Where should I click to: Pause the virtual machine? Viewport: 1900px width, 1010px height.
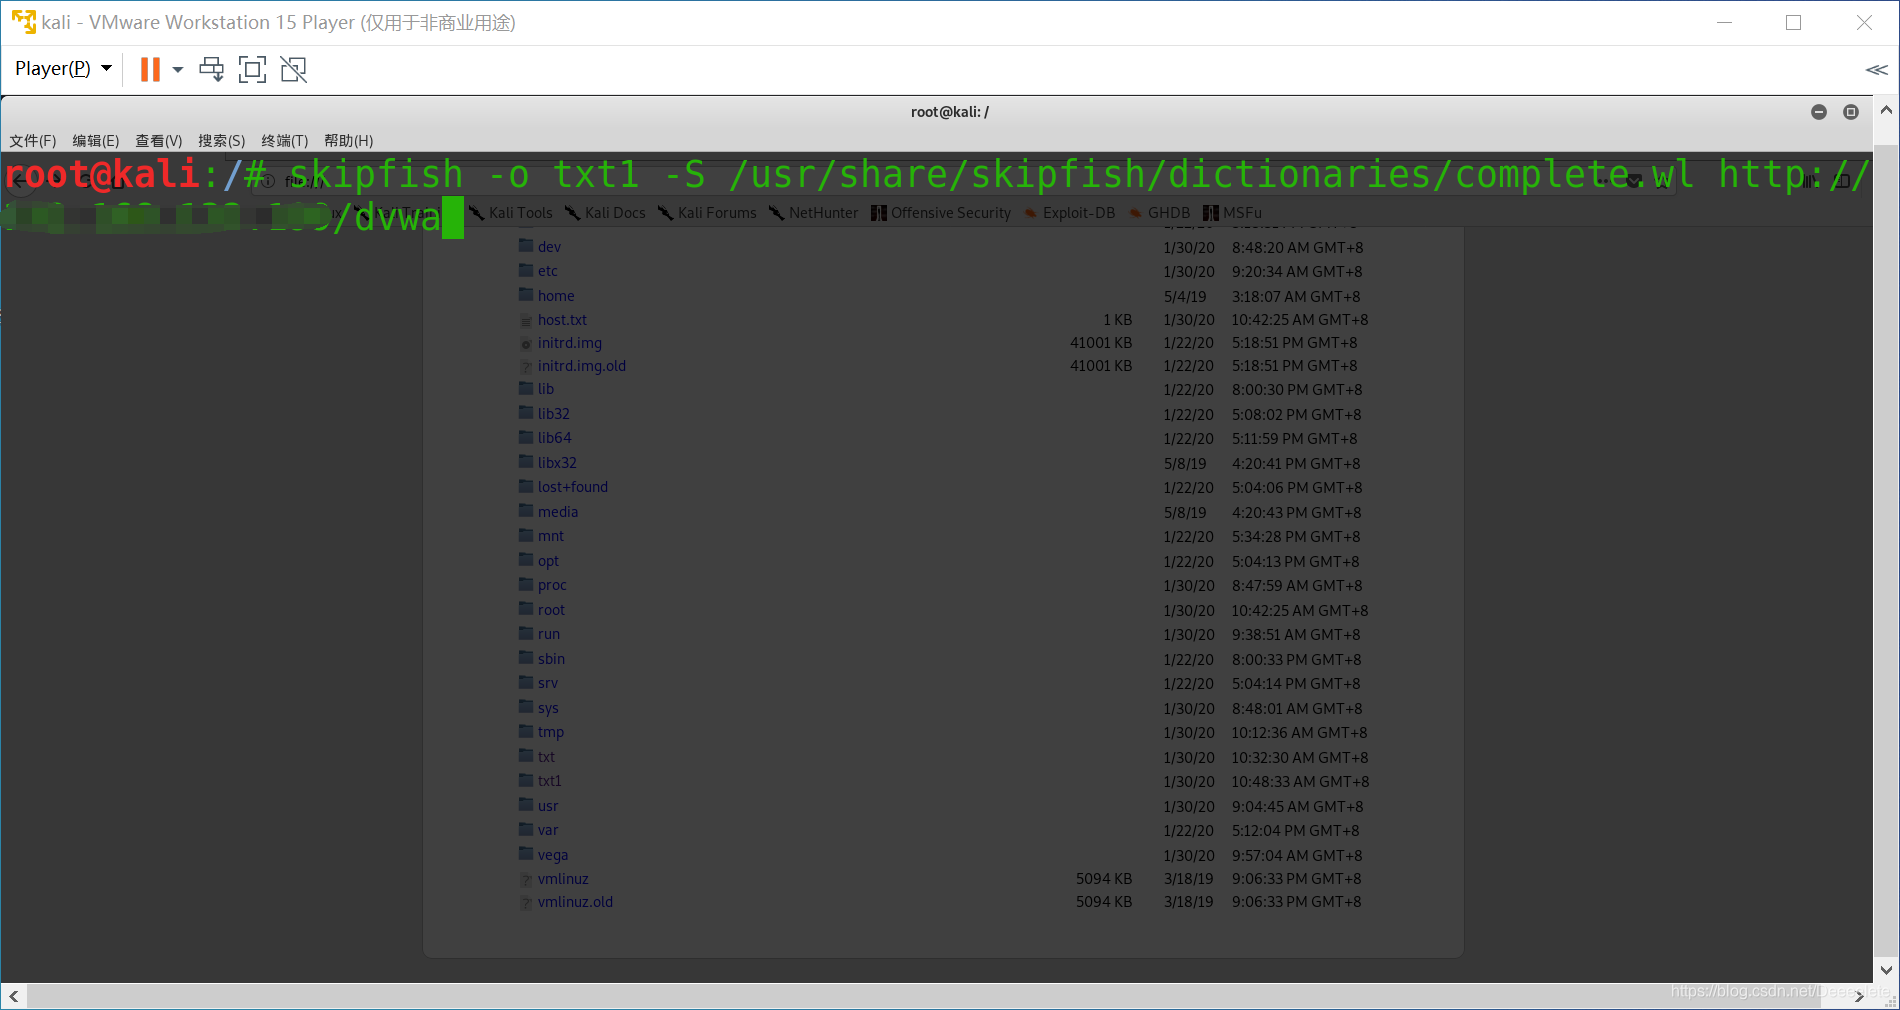pyautogui.click(x=150, y=69)
